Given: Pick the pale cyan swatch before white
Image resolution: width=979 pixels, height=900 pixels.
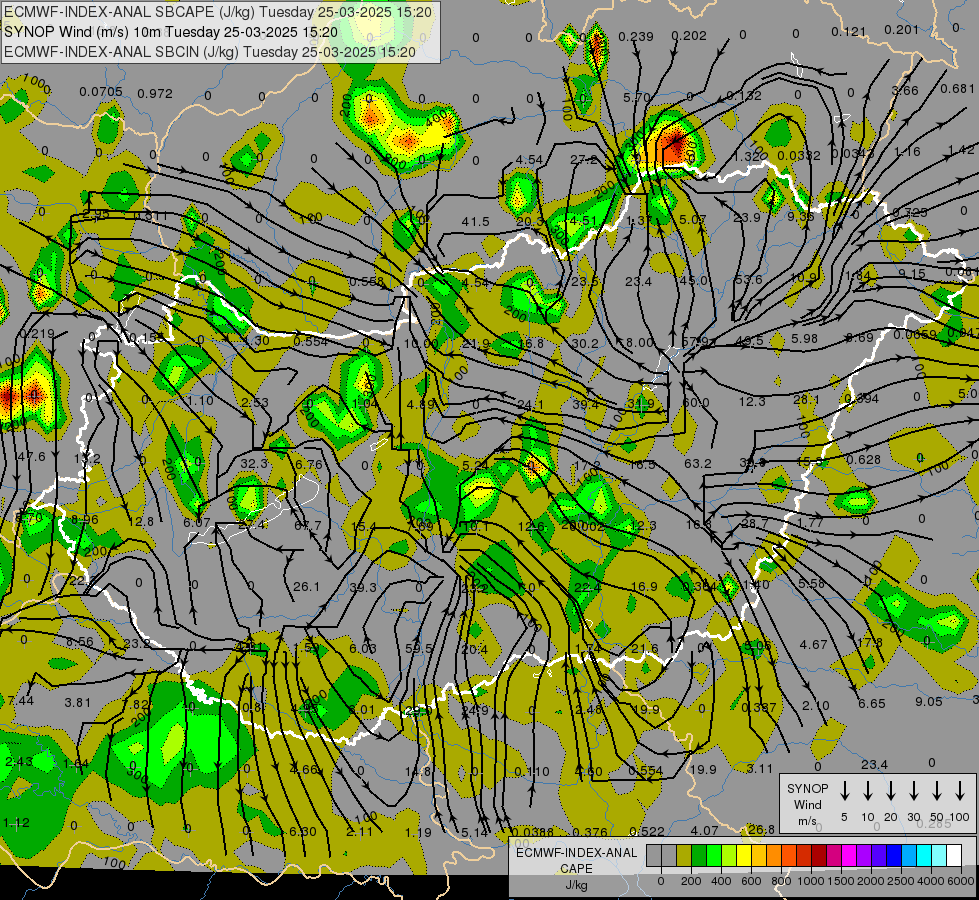Looking at the screenshot, I should tap(938, 855).
